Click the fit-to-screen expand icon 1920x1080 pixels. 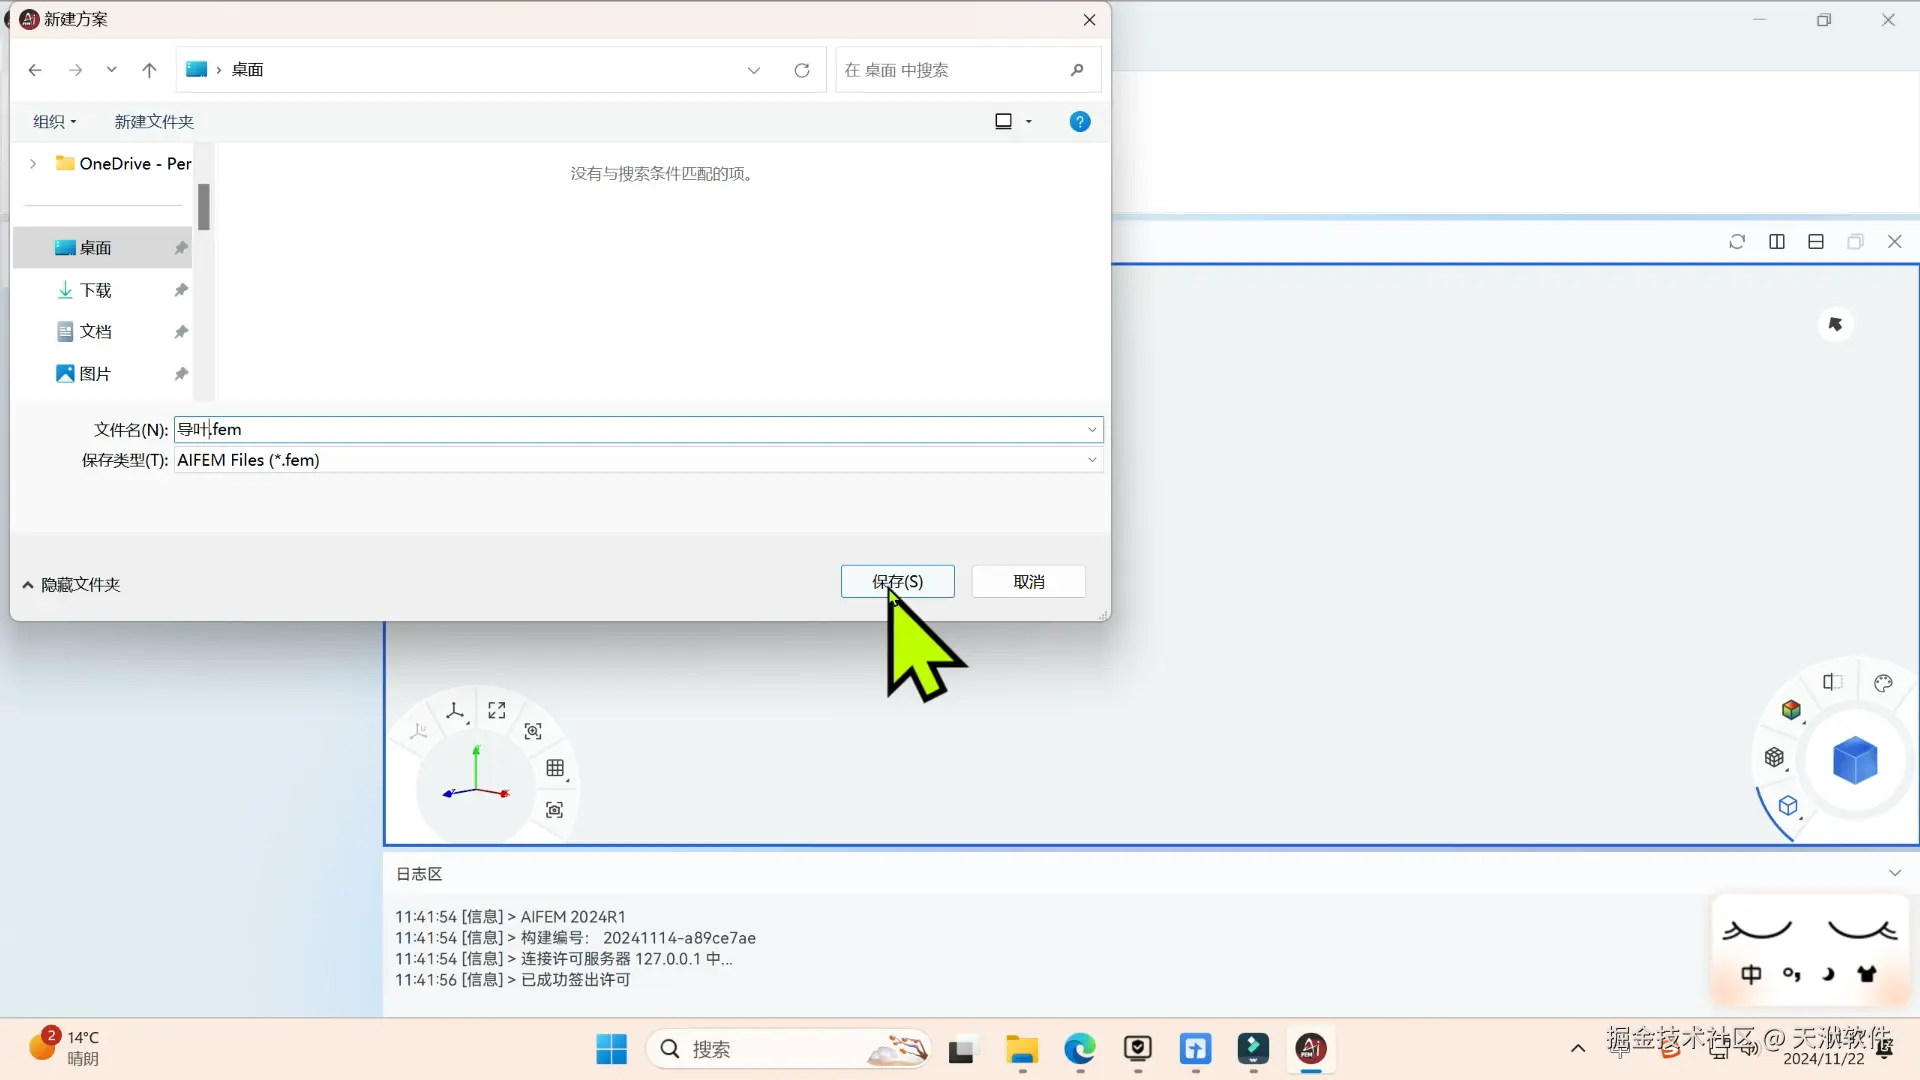[x=497, y=710]
